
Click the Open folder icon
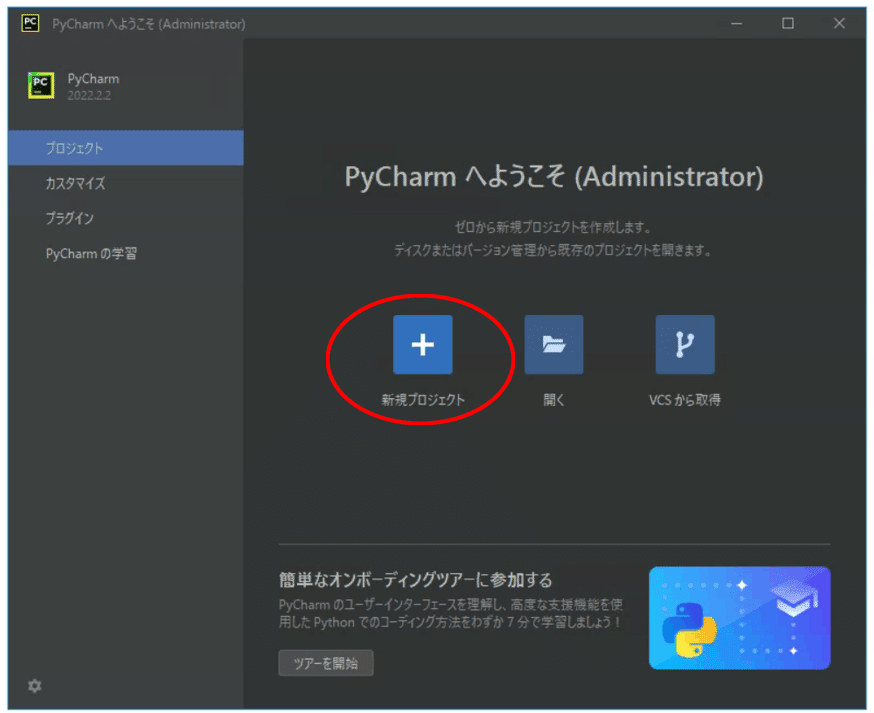553,345
